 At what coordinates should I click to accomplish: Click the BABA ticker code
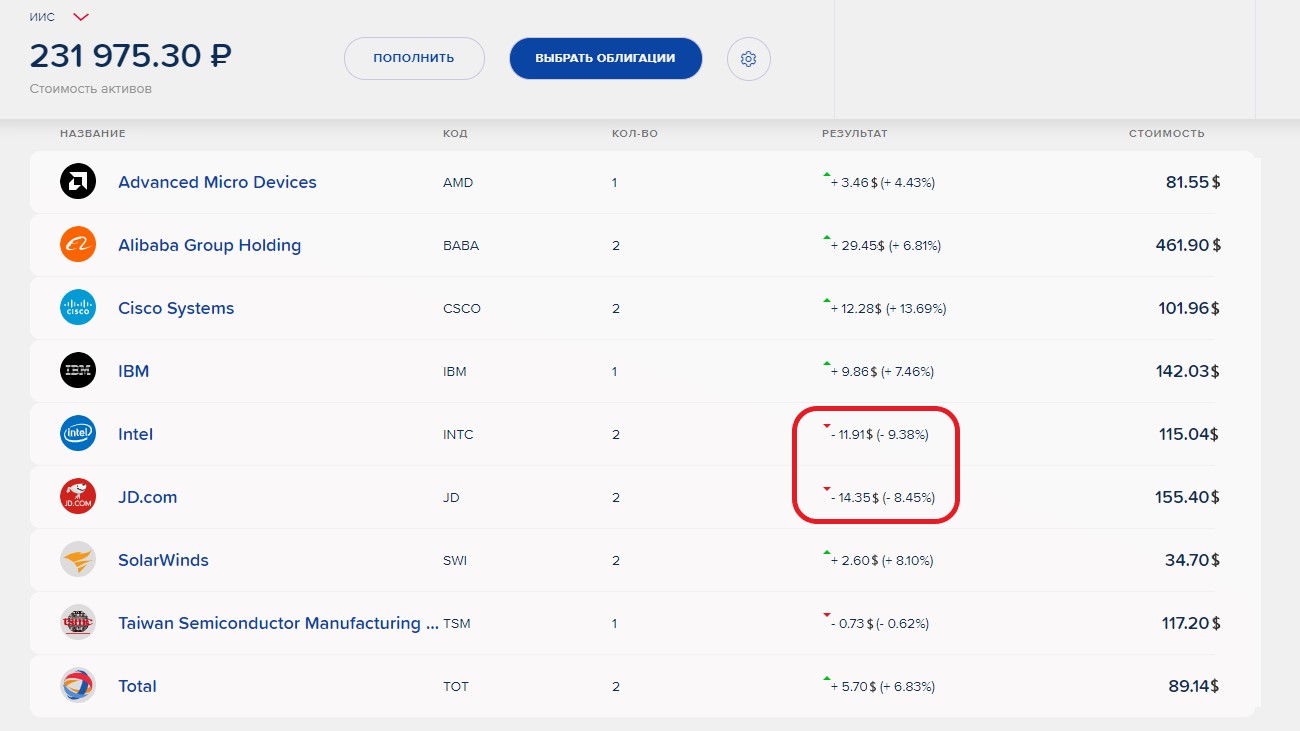pyautogui.click(x=461, y=246)
